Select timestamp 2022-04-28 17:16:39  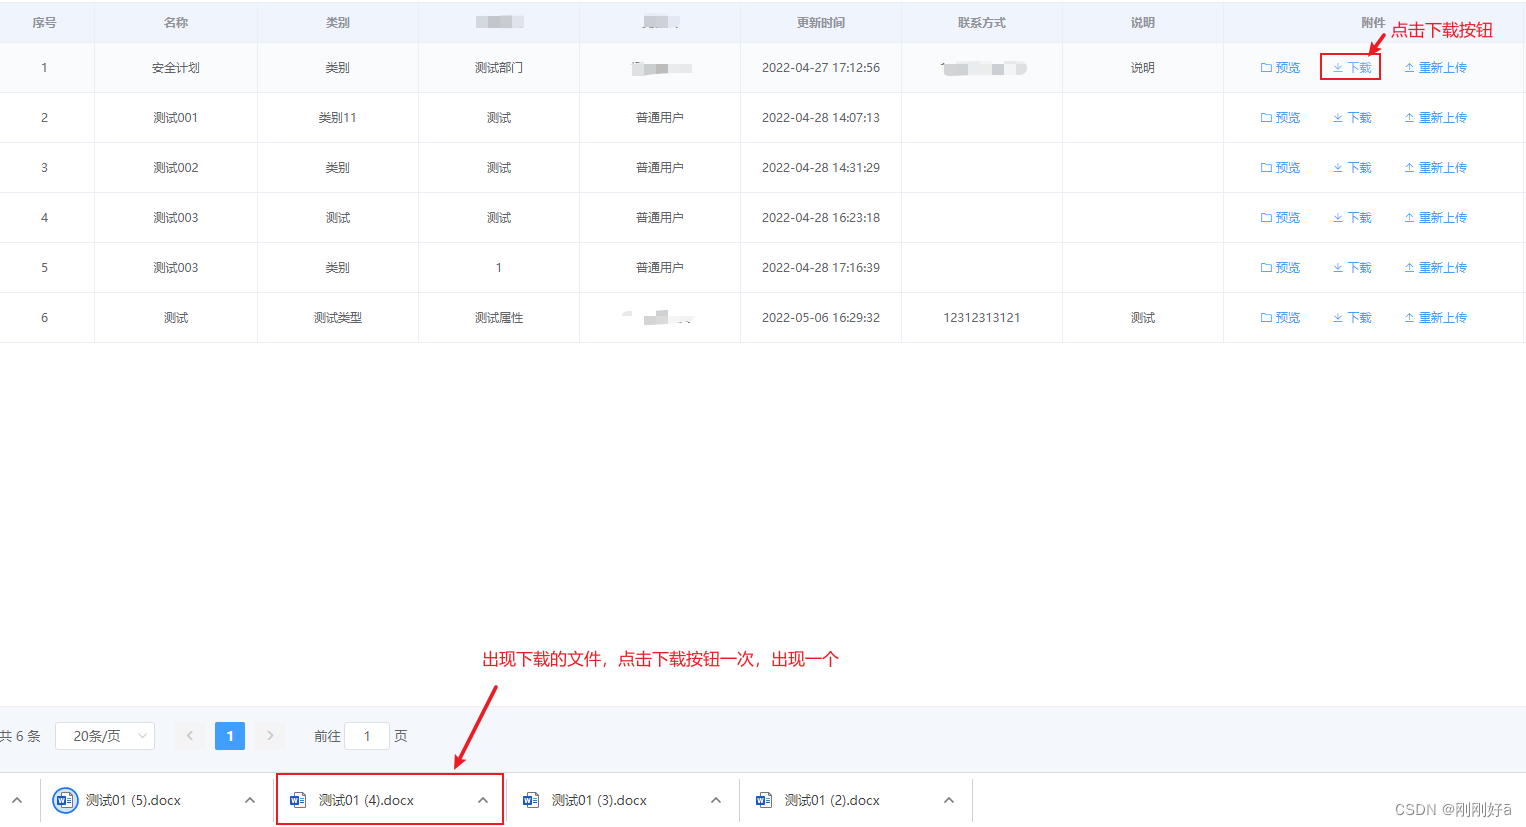[x=821, y=268]
